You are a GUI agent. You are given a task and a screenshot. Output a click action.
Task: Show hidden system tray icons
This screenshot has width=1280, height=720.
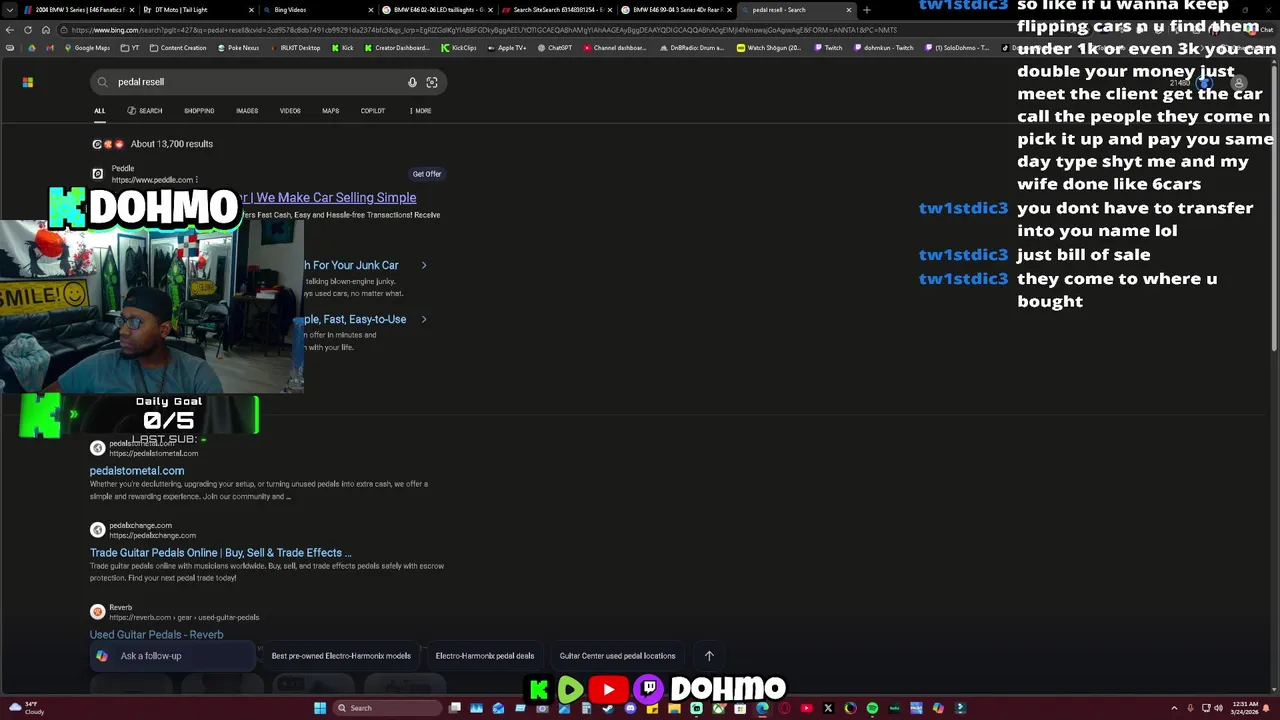(1174, 708)
